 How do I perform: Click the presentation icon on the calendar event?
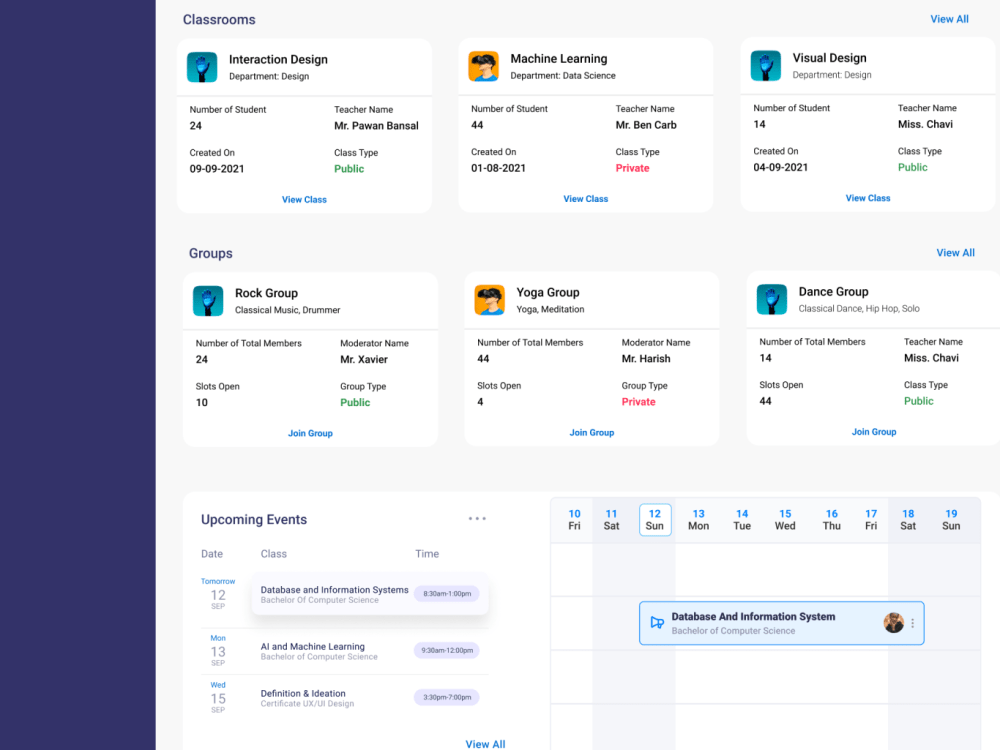click(657, 622)
